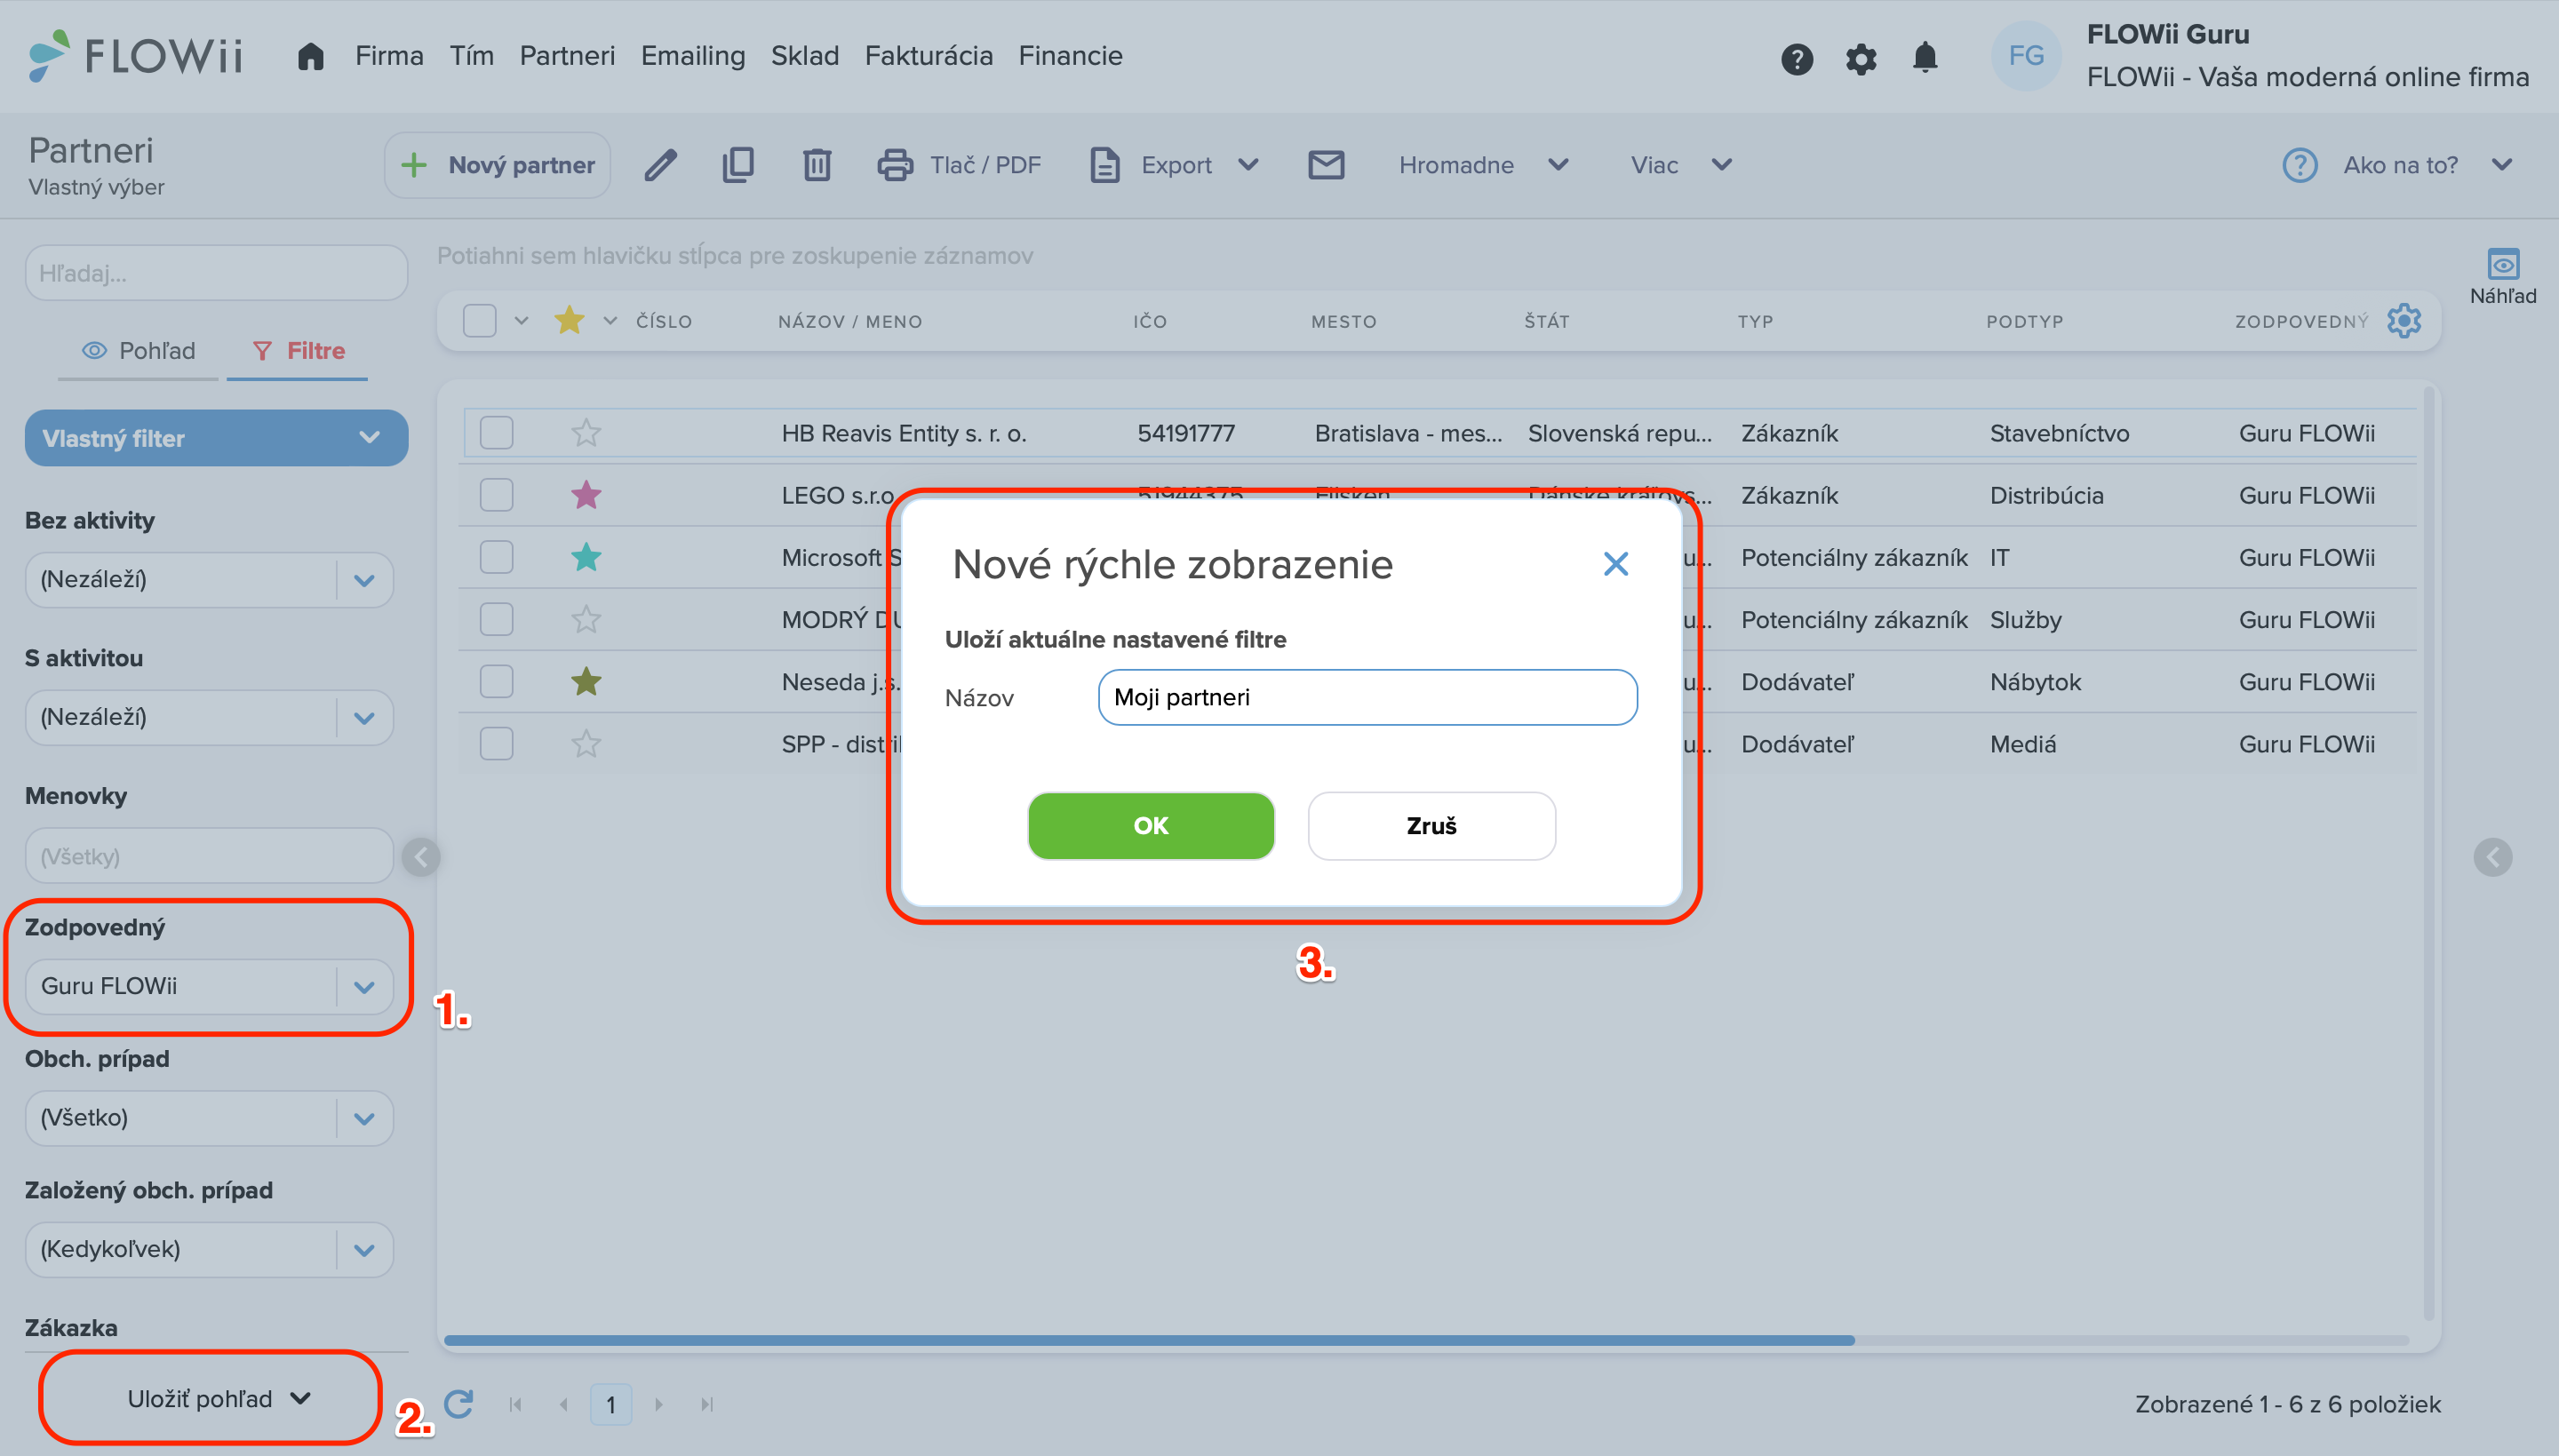2559x1456 pixels.
Task: Open Emailing menu
Action: pyautogui.click(x=693, y=56)
